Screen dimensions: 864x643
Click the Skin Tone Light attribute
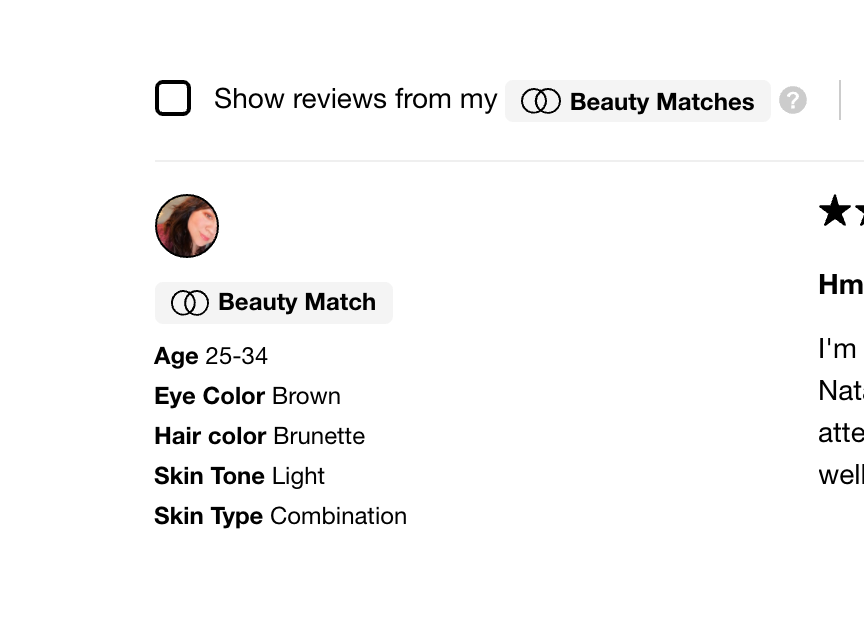pyautogui.click(x=239, y=476)
